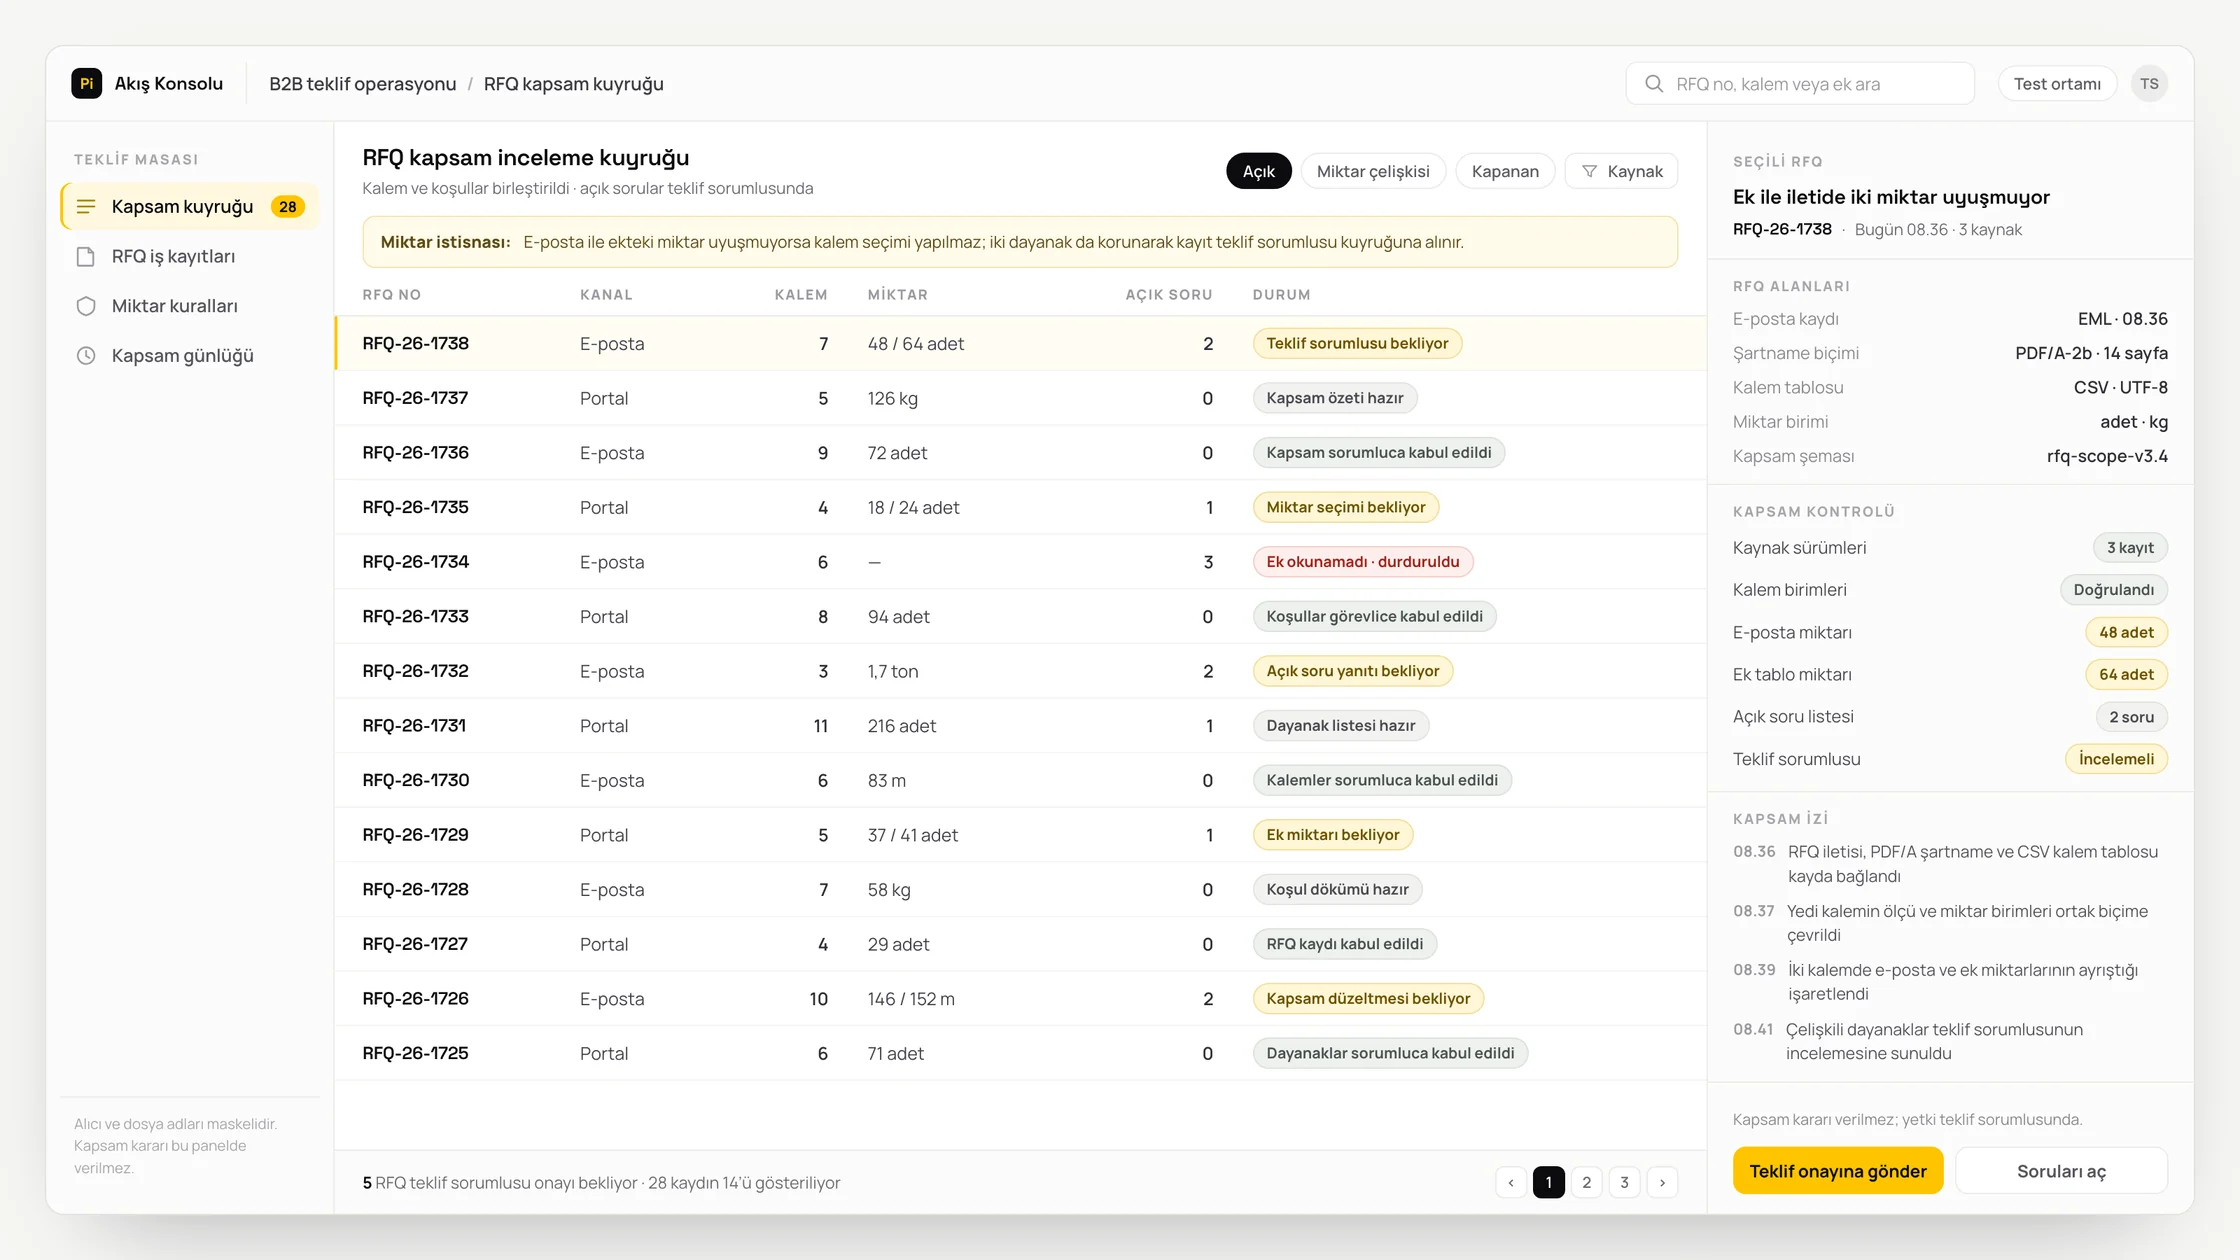Select row RFQ-26-1731
The image size is (2240, 1260).
[1020, 726]
